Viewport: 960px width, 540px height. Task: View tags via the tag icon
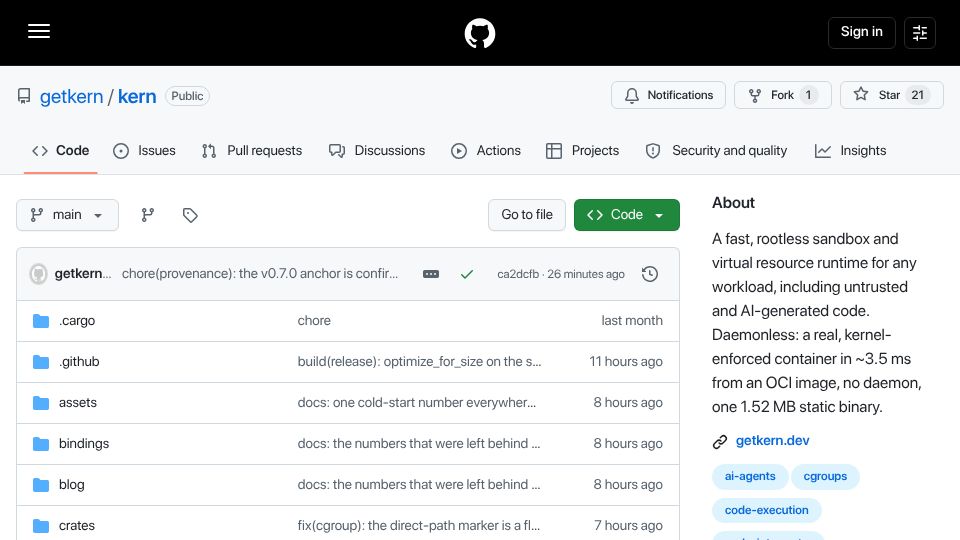tap(190, 215)
